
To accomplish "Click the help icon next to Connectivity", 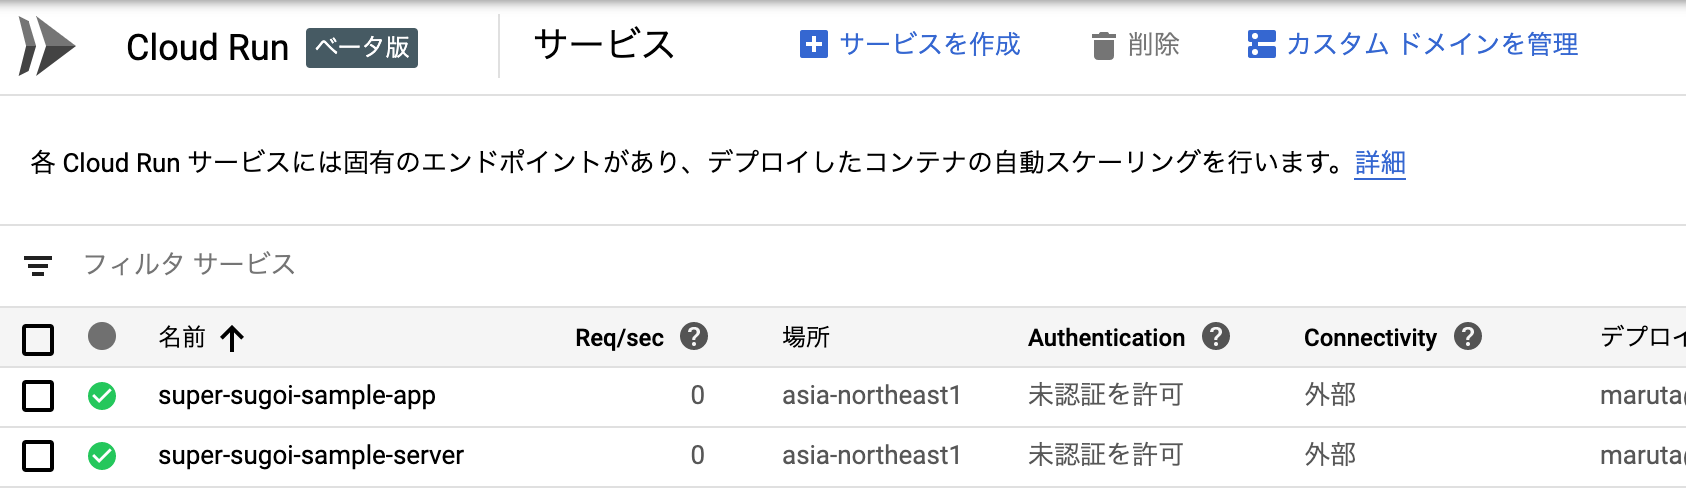I will (1468, 336).
